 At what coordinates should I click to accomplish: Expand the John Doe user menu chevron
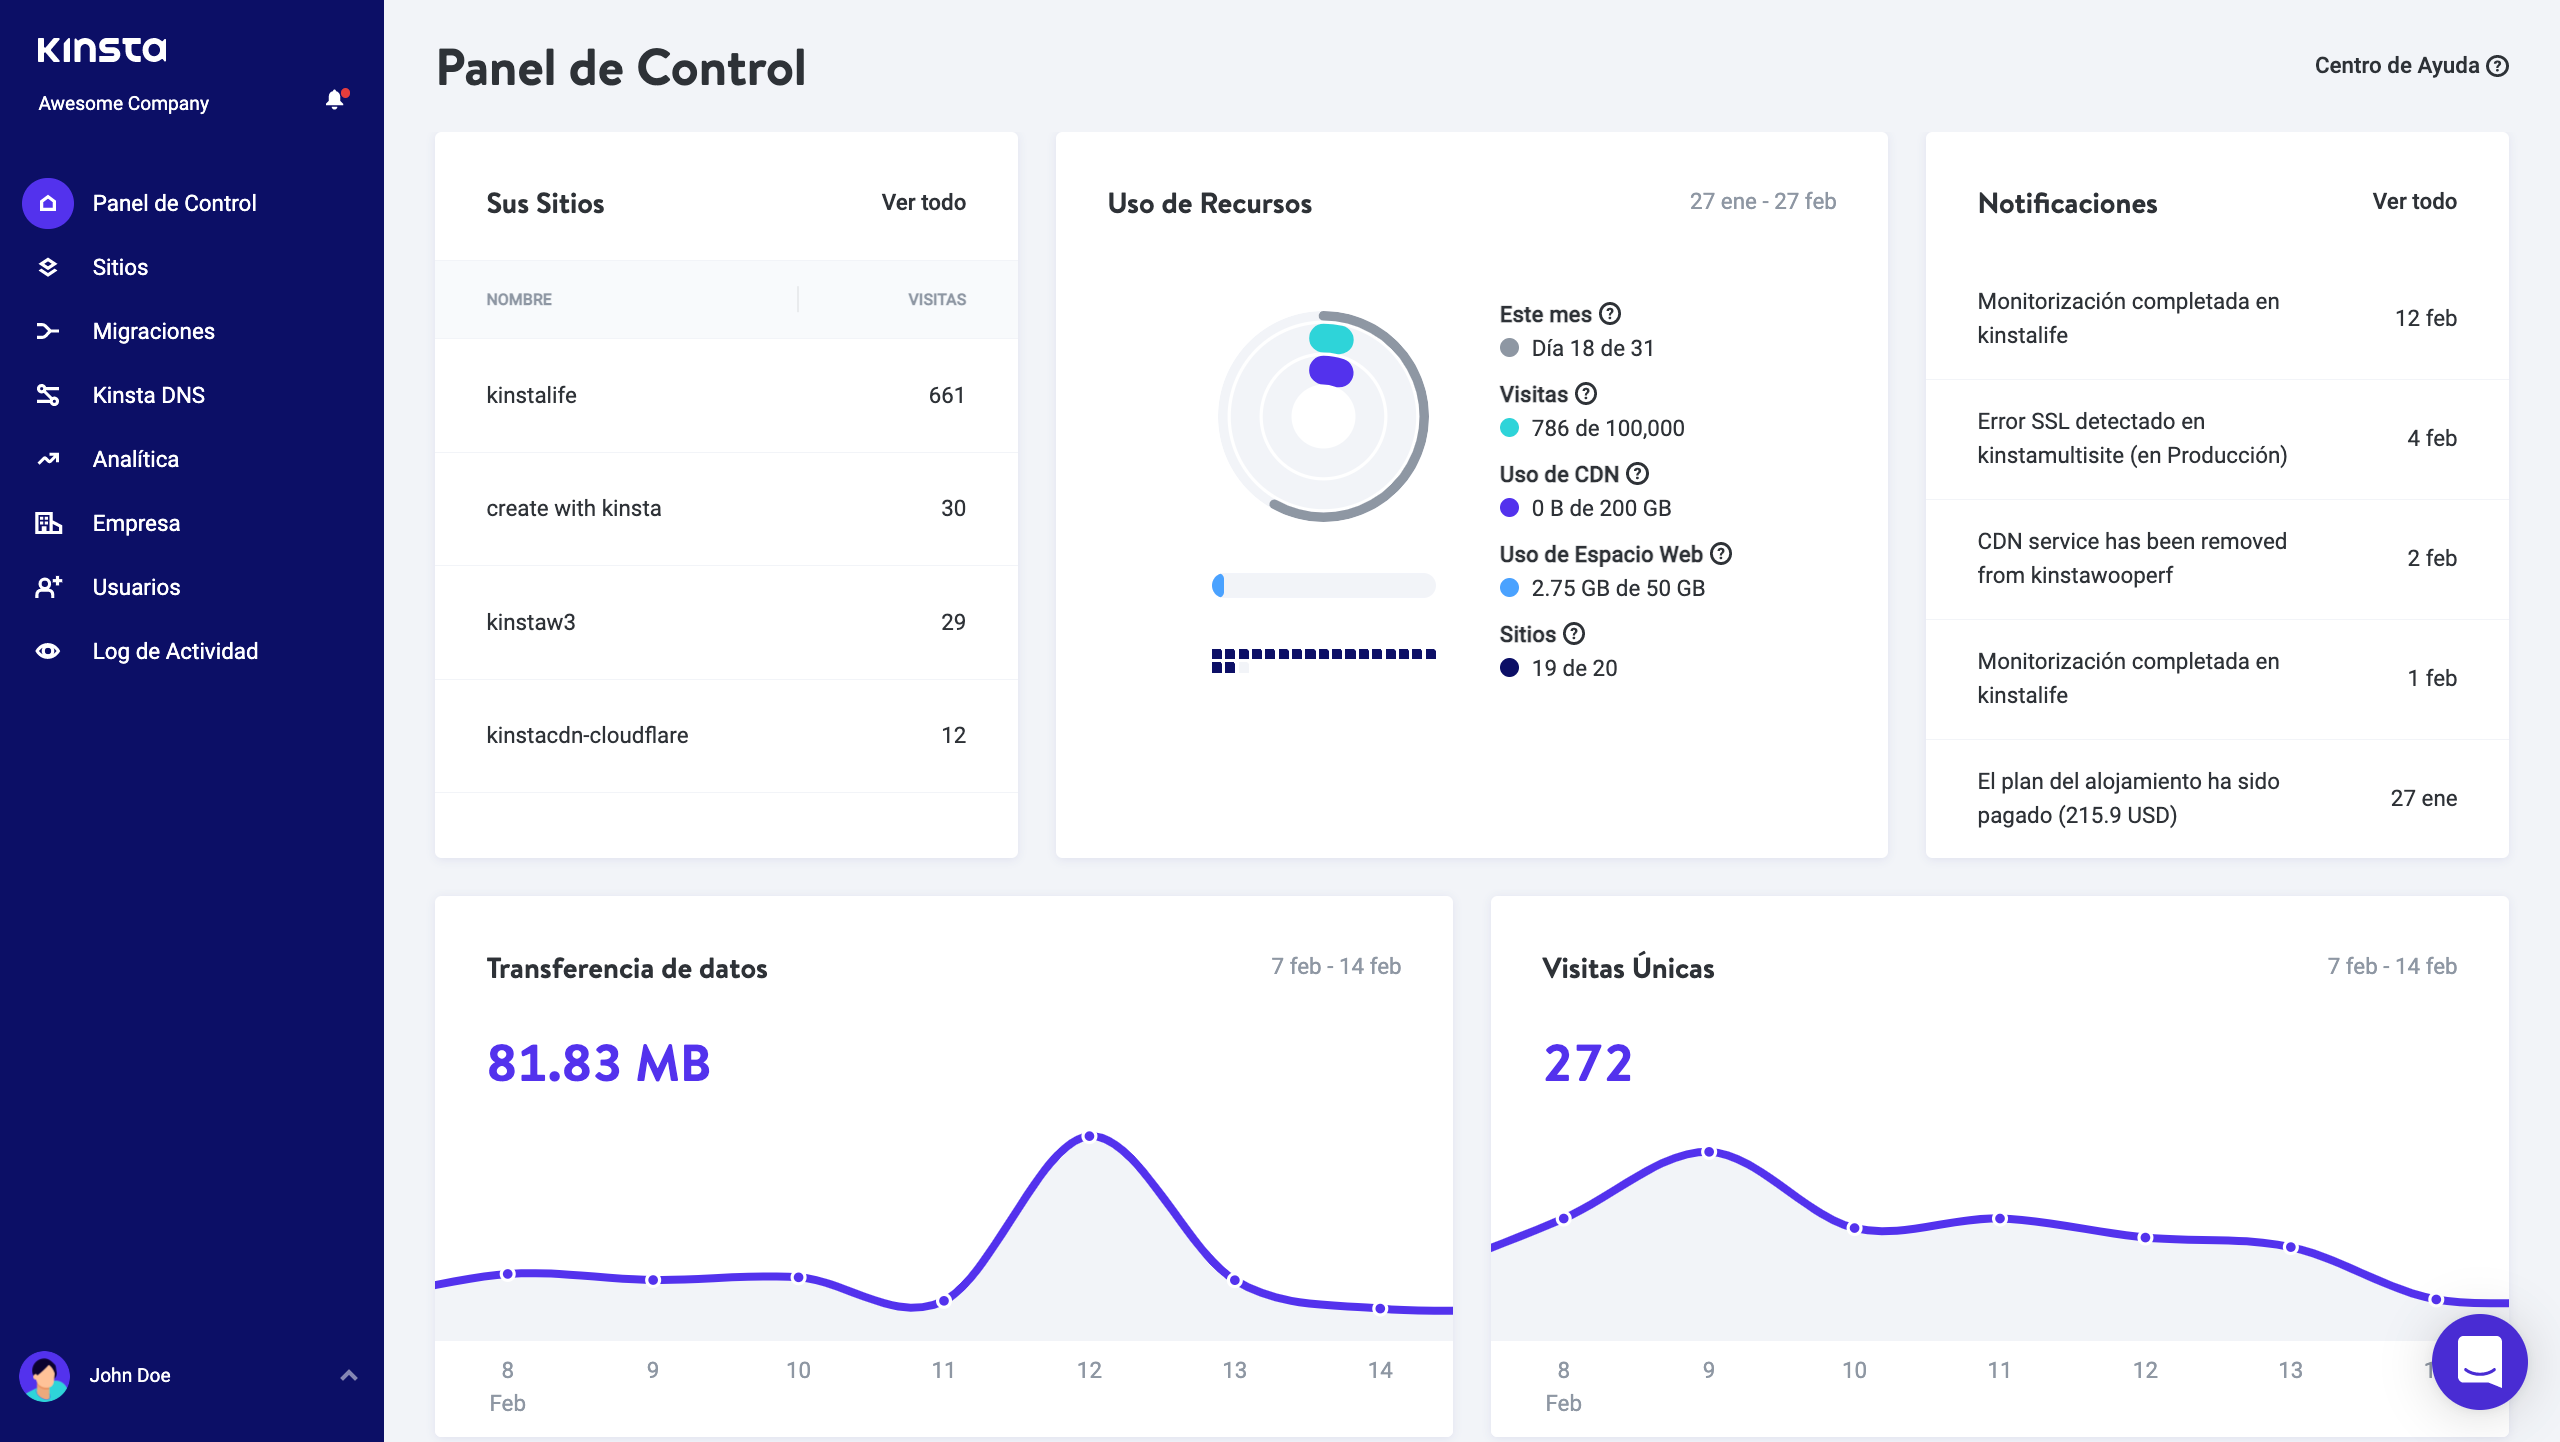pyautogui.click(x=348, y=1375)
